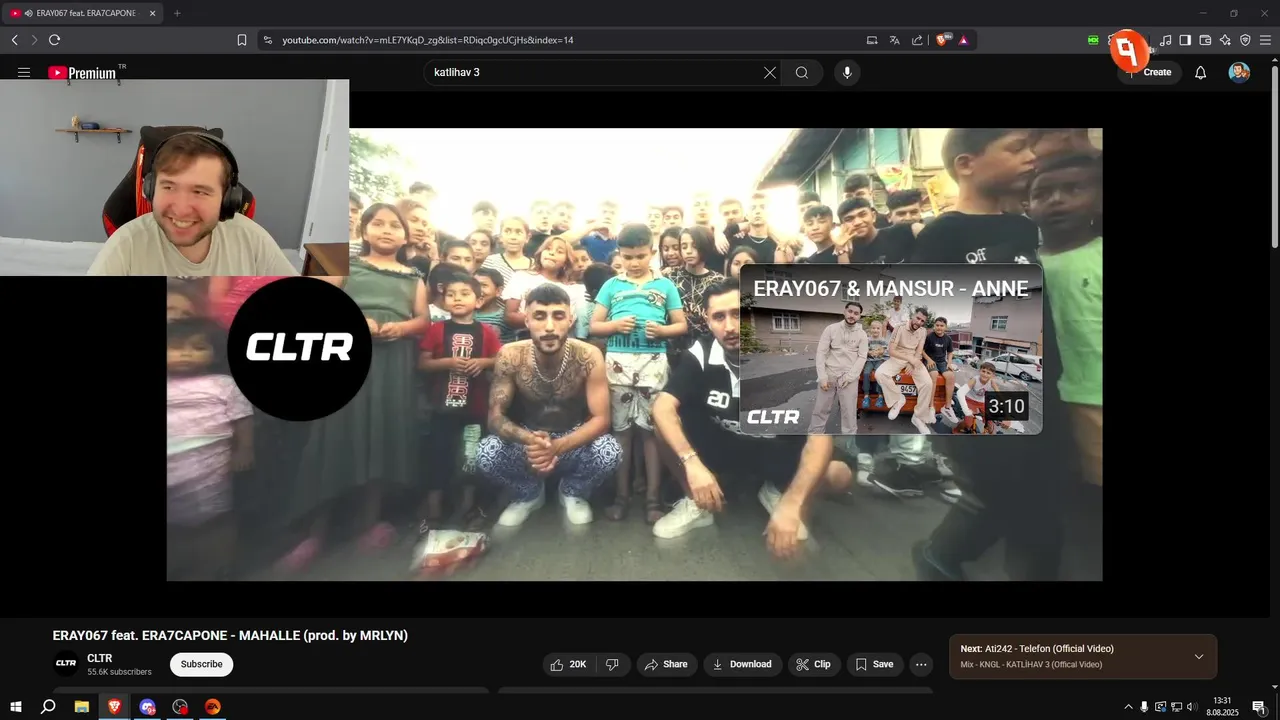Translate this page icon
Viewport: 1280px width, 720px height.
pyautogui.click(x=895, y=40)
